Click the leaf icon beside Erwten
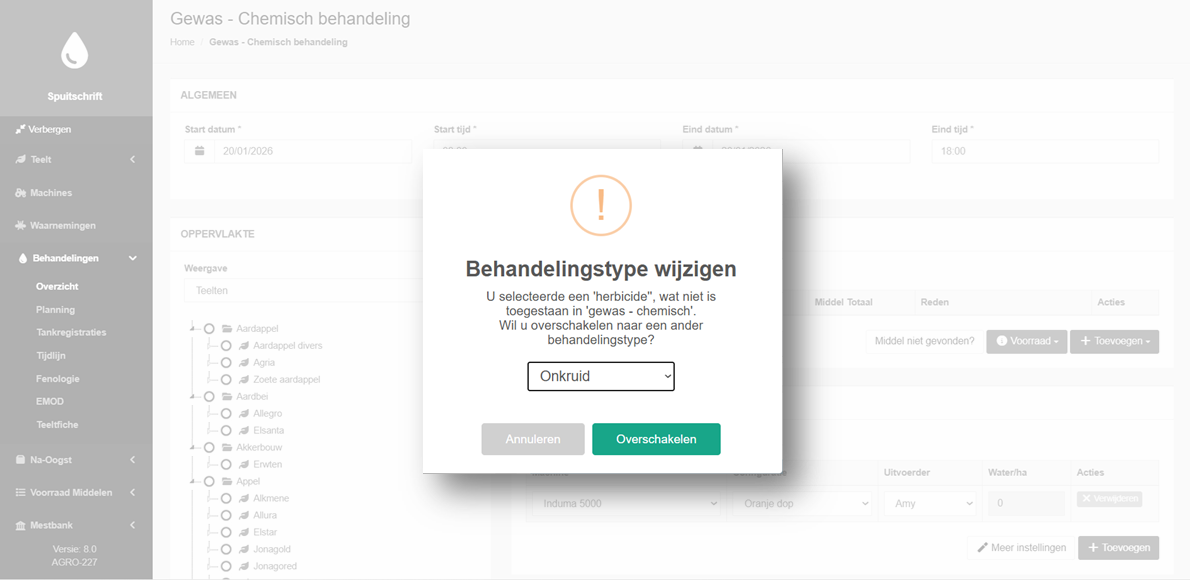 [x=244, y=464]
